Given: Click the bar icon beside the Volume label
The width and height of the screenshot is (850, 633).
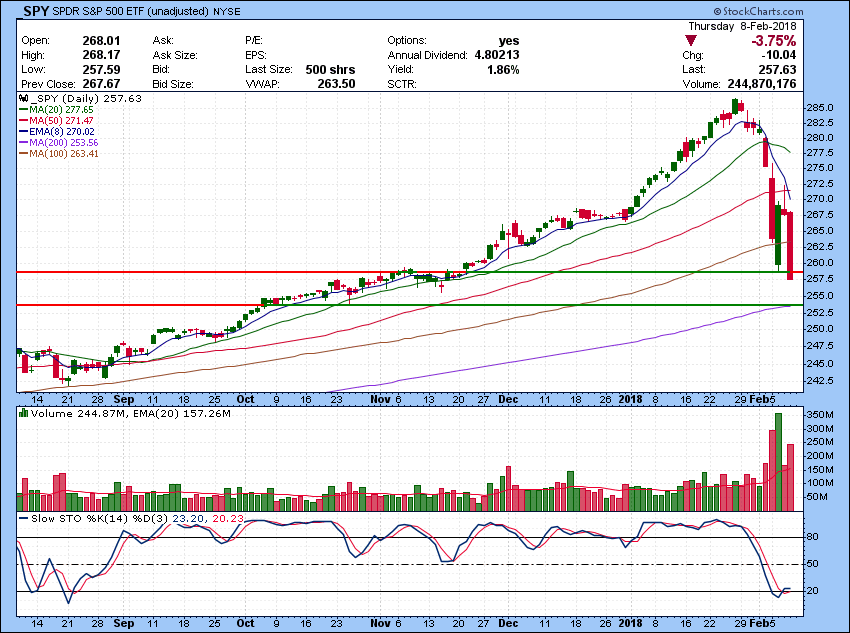Looking at the screenshot, I should click(23, 413).
